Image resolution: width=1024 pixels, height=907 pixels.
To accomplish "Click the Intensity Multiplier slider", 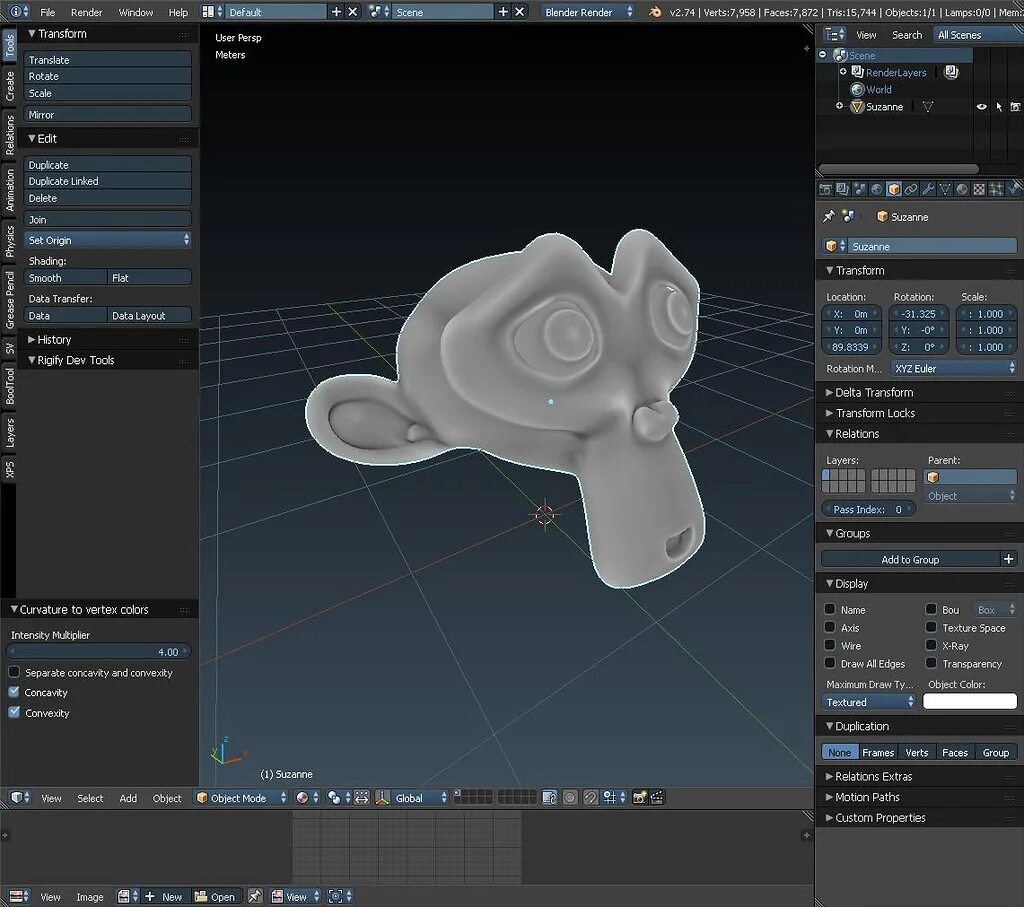I will [98, 652].
